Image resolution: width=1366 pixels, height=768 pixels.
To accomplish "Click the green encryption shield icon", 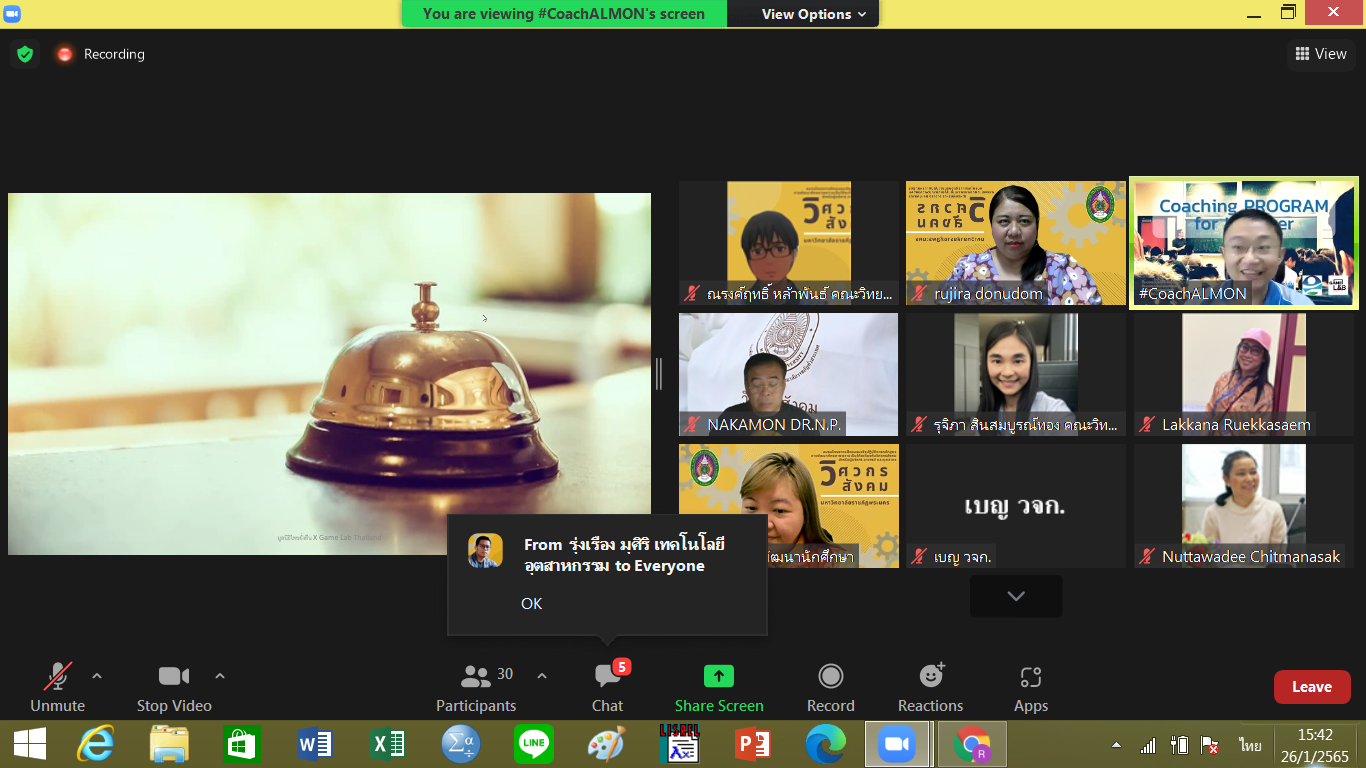I will click(x=25, y=54).
